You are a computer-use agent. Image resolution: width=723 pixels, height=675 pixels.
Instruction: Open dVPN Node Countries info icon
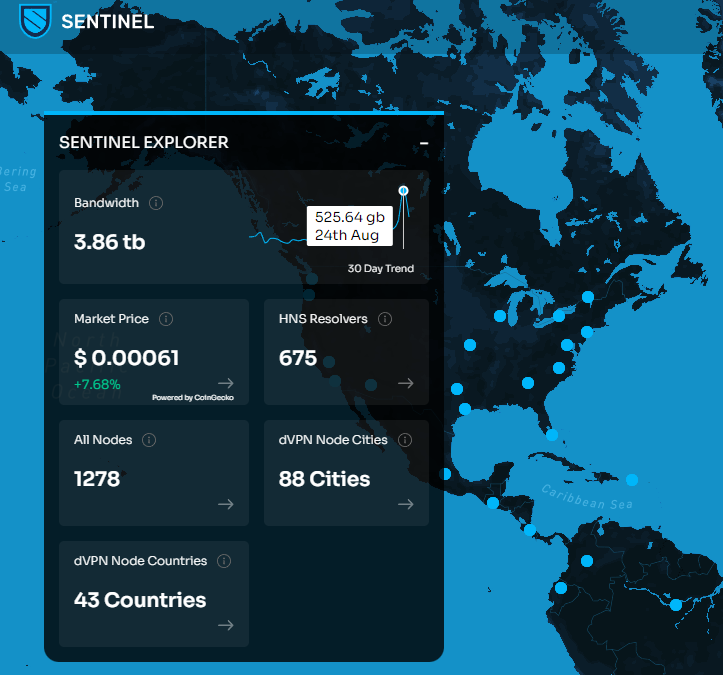pyautogui.click(x=224, y=561)
